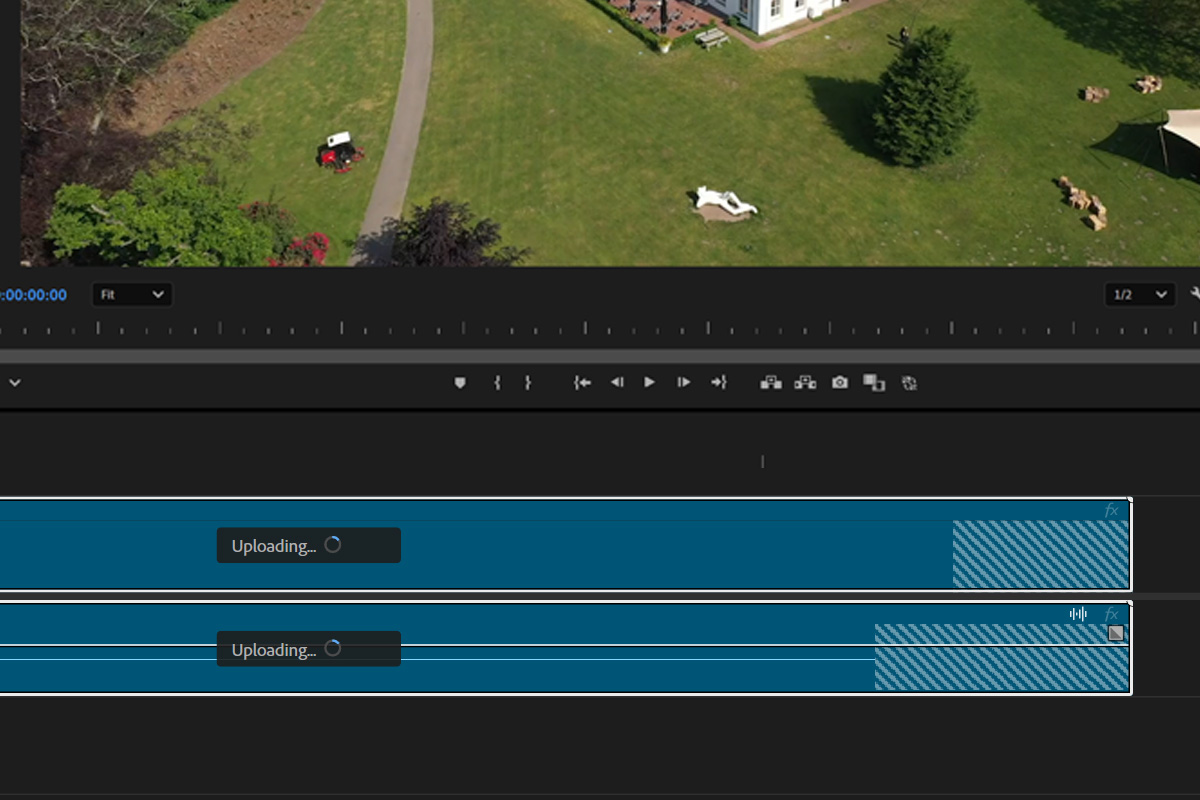Click the Lift icon
The image size is (1200, 800).
[x=771, y=382]
